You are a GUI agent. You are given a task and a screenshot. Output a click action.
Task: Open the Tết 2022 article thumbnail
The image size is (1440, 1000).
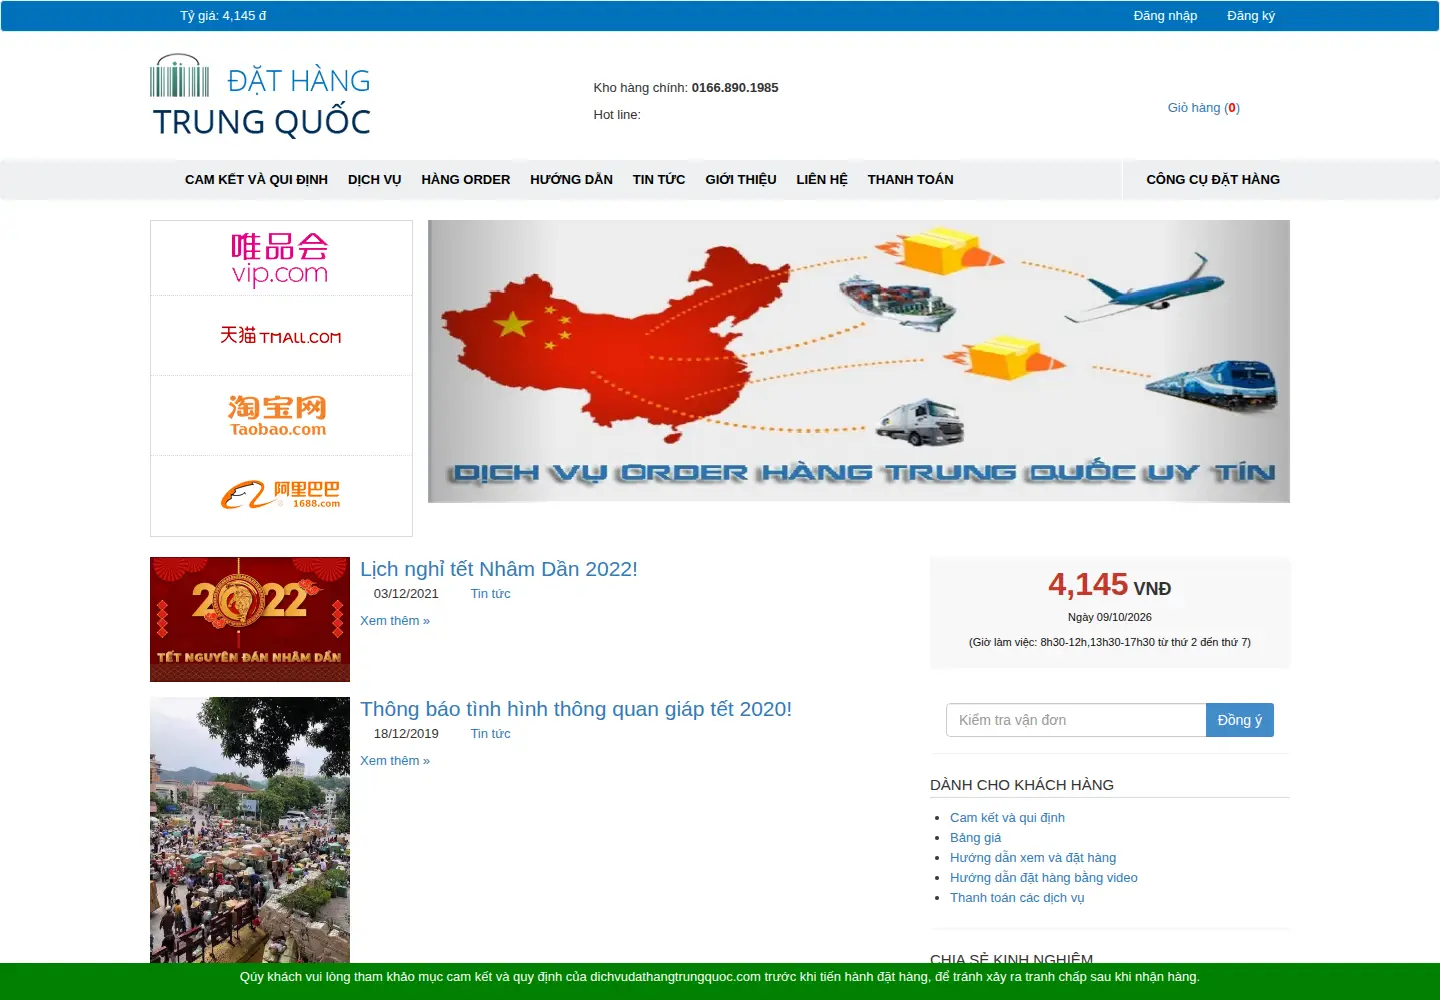point(250,619)
